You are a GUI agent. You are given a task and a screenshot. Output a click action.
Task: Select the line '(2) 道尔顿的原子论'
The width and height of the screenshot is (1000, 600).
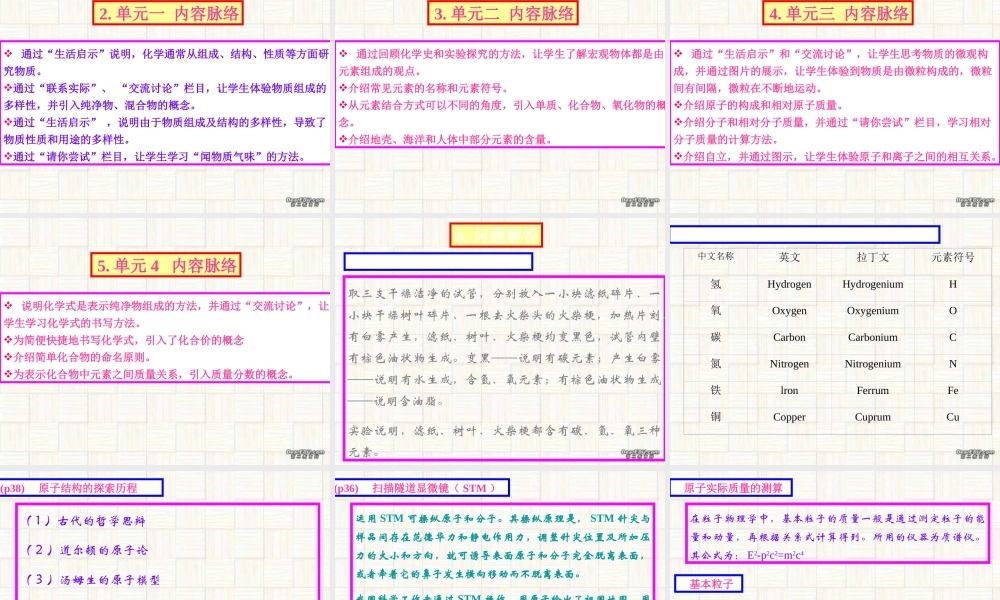[86, 550]
